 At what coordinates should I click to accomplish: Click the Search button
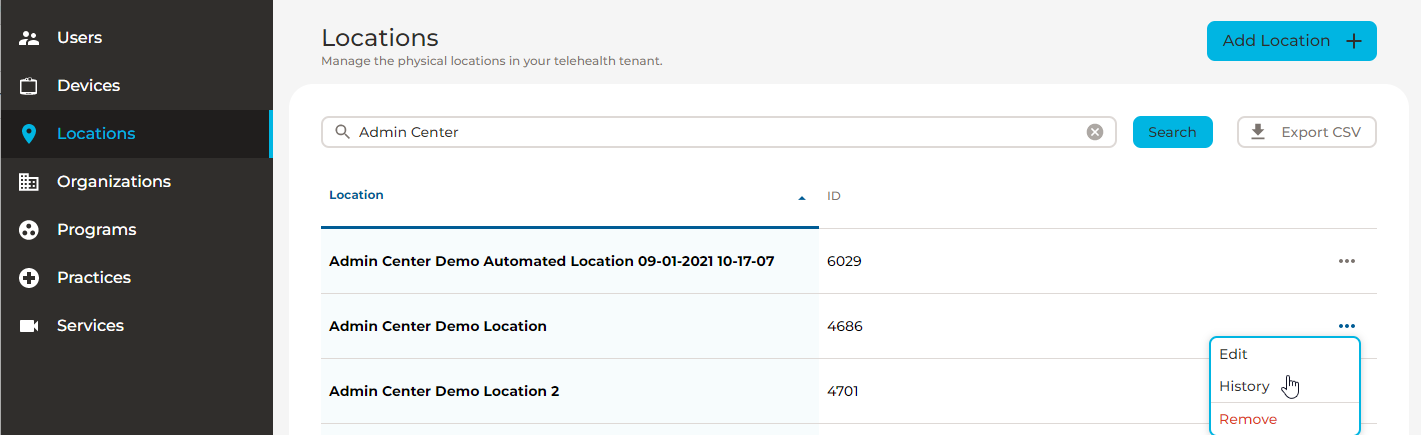tap(1172, 132)
